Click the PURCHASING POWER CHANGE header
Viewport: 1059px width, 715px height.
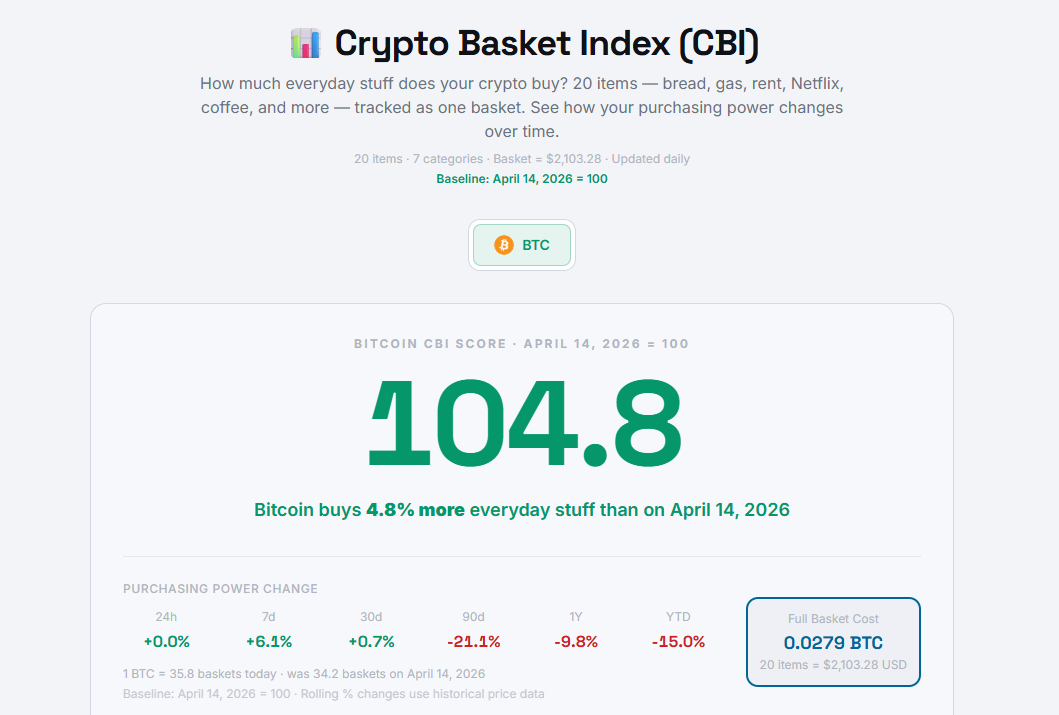tap(220, 589)
